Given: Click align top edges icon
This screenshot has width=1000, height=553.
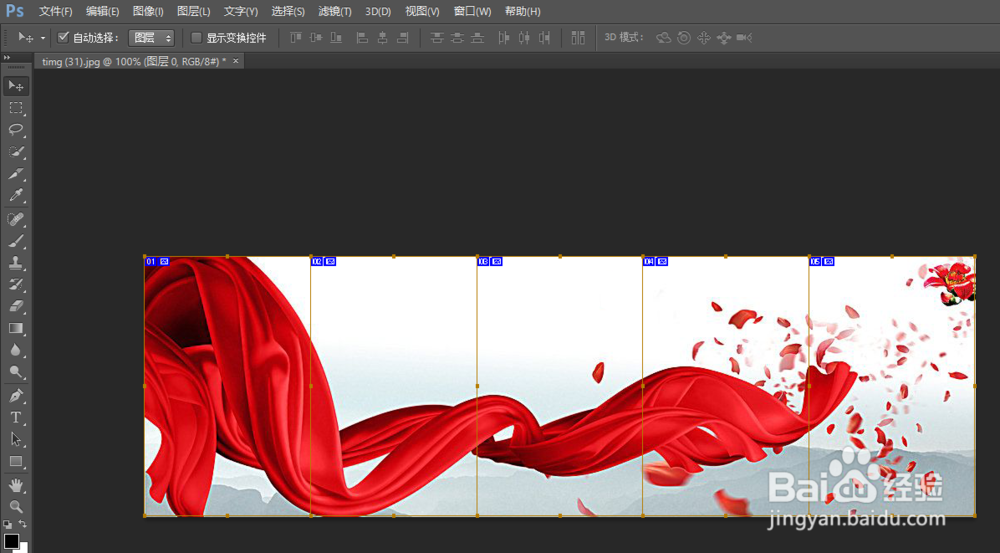Looking at the screenshot, I should point(296,38).
